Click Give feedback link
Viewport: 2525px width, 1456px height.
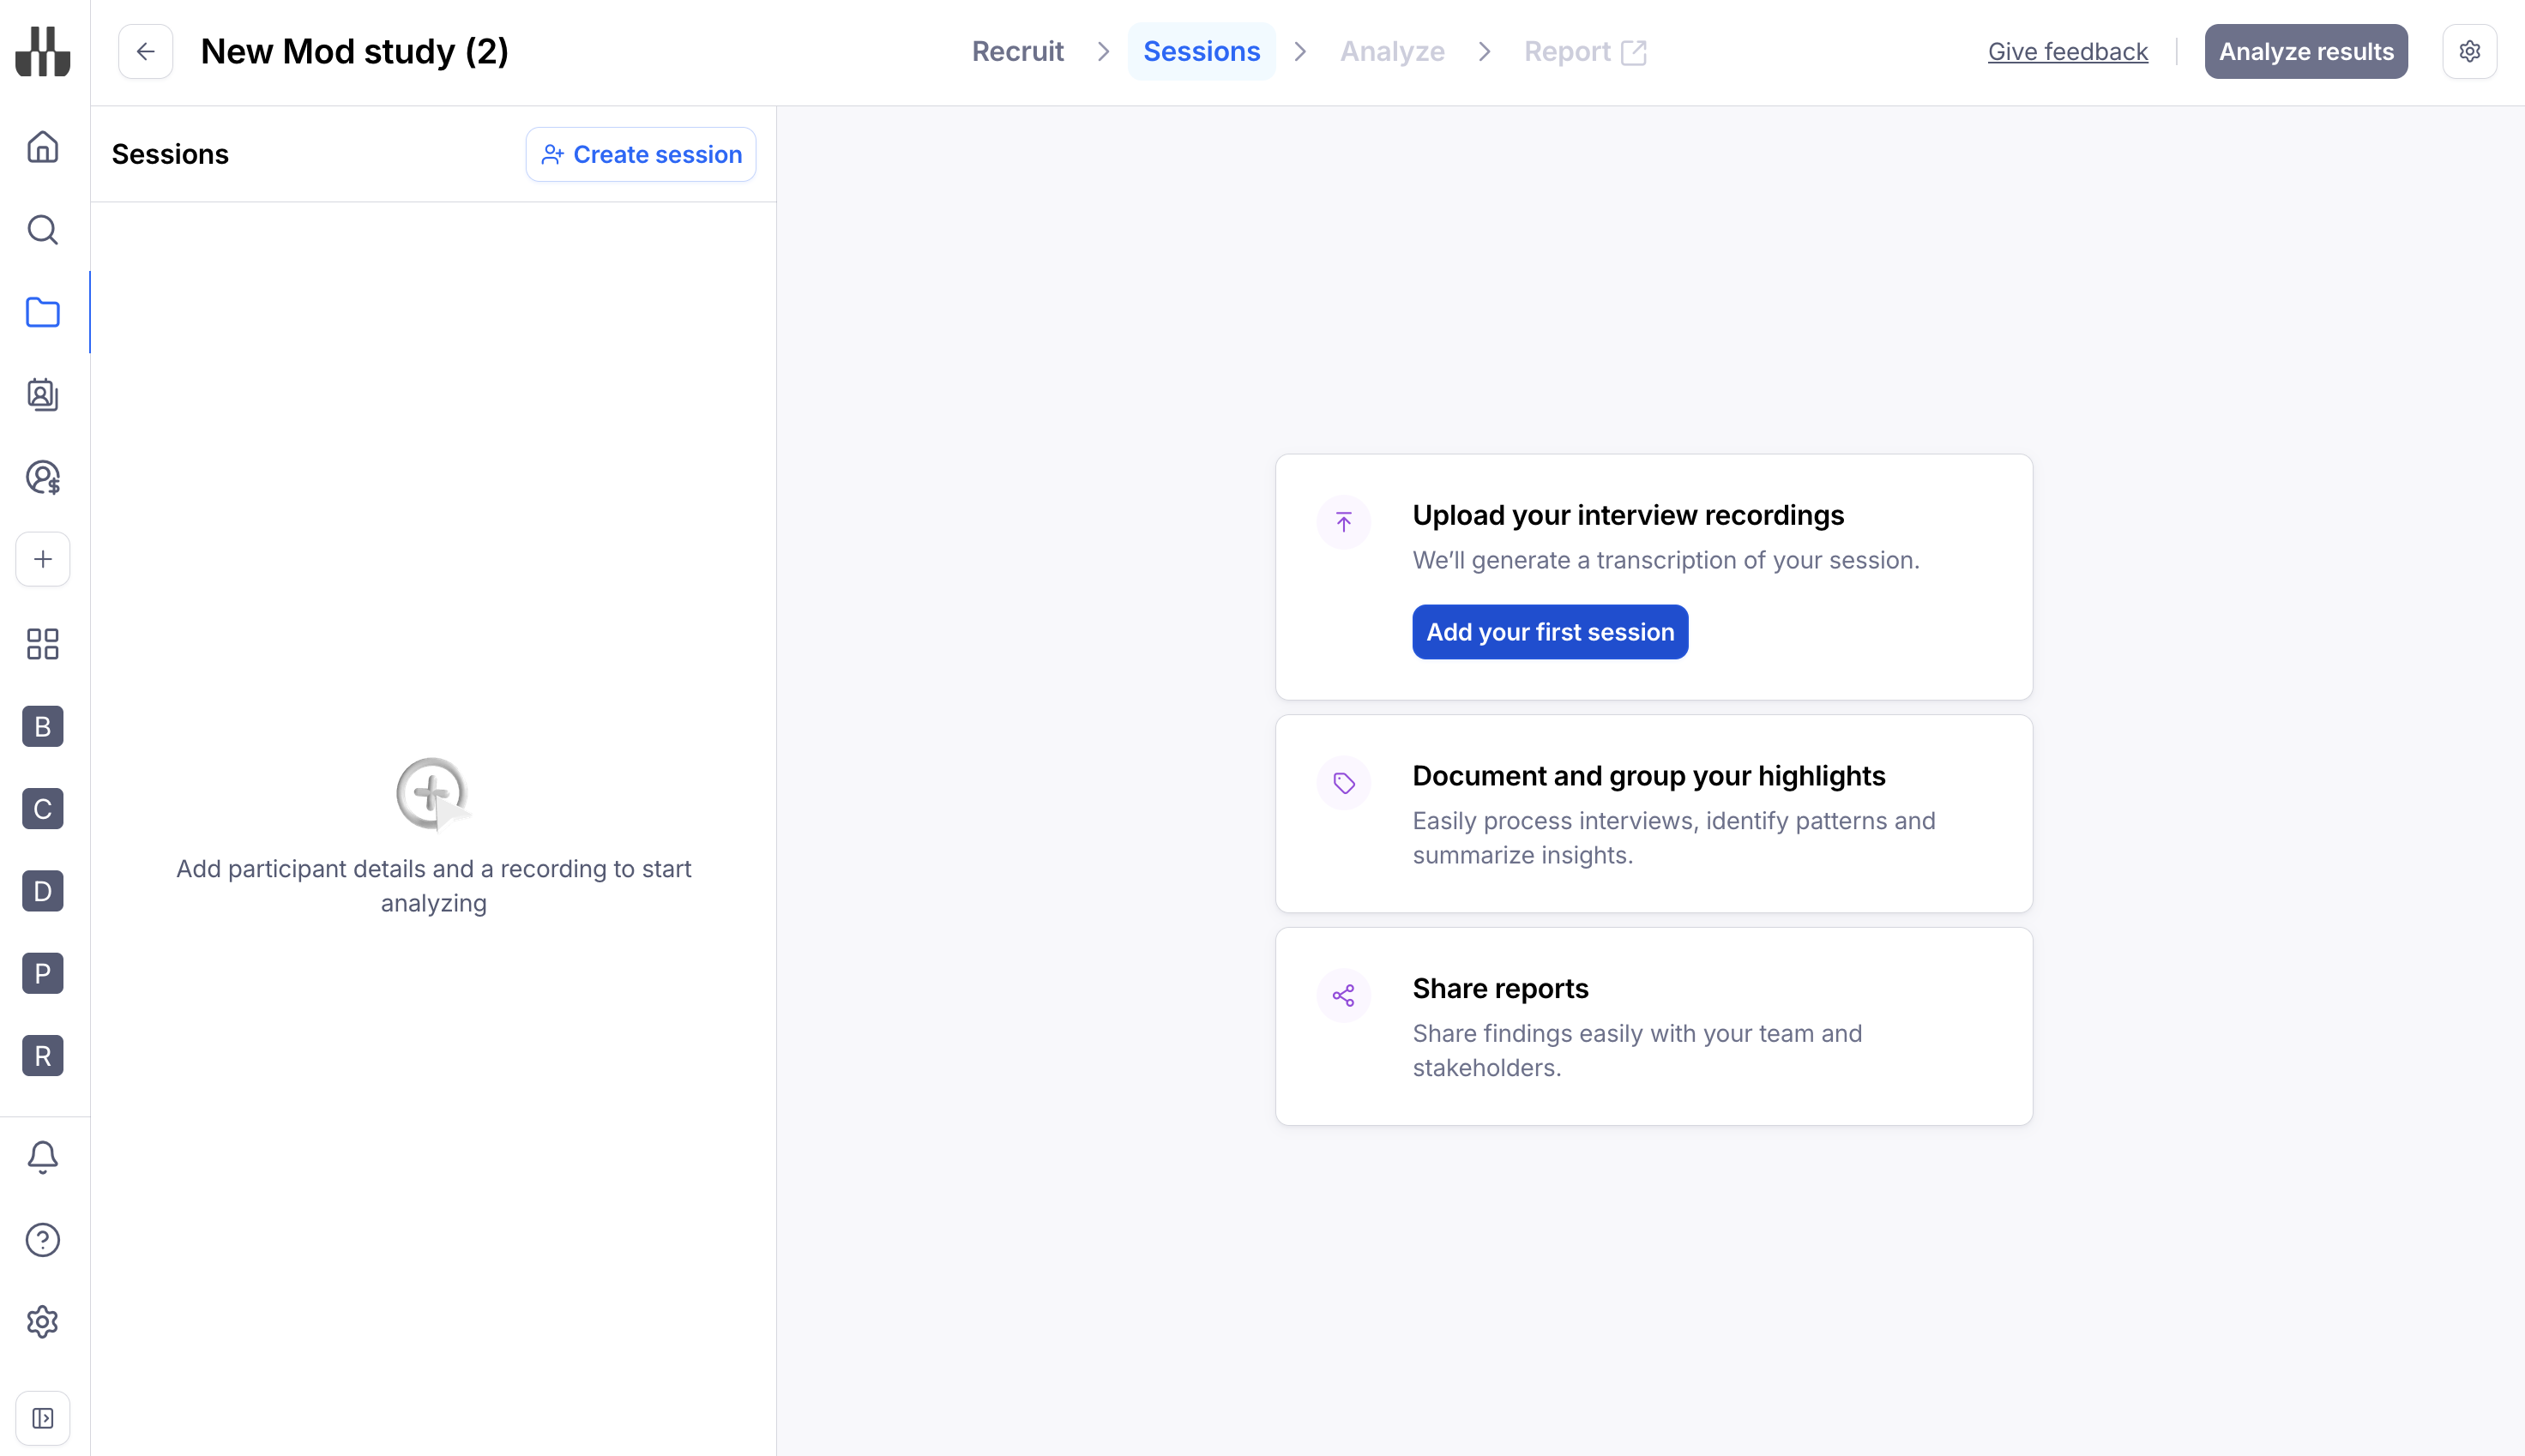2067,51
